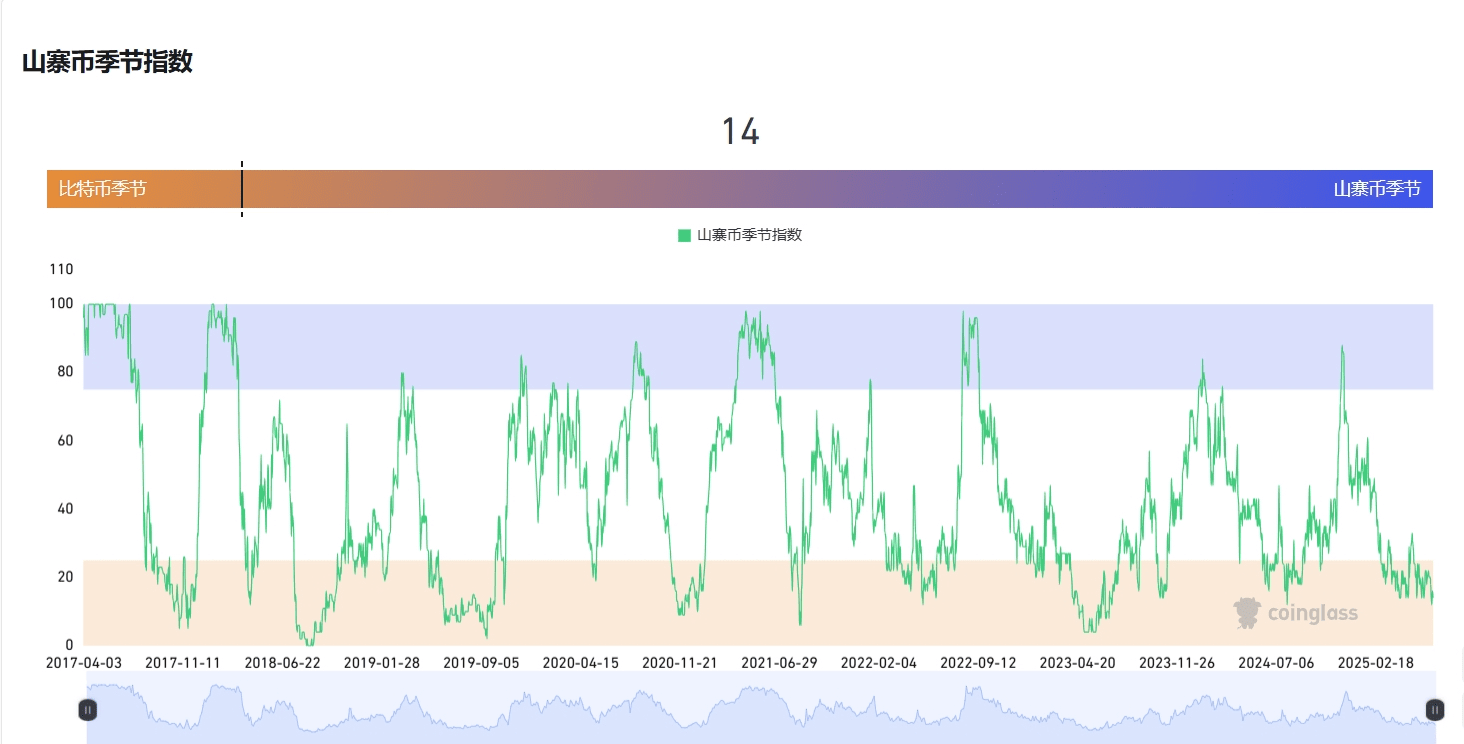The width and height of the screenshot is (1464, 744).
Task: Click the coinglass watermark text
Action: [x=1313, y=613]
